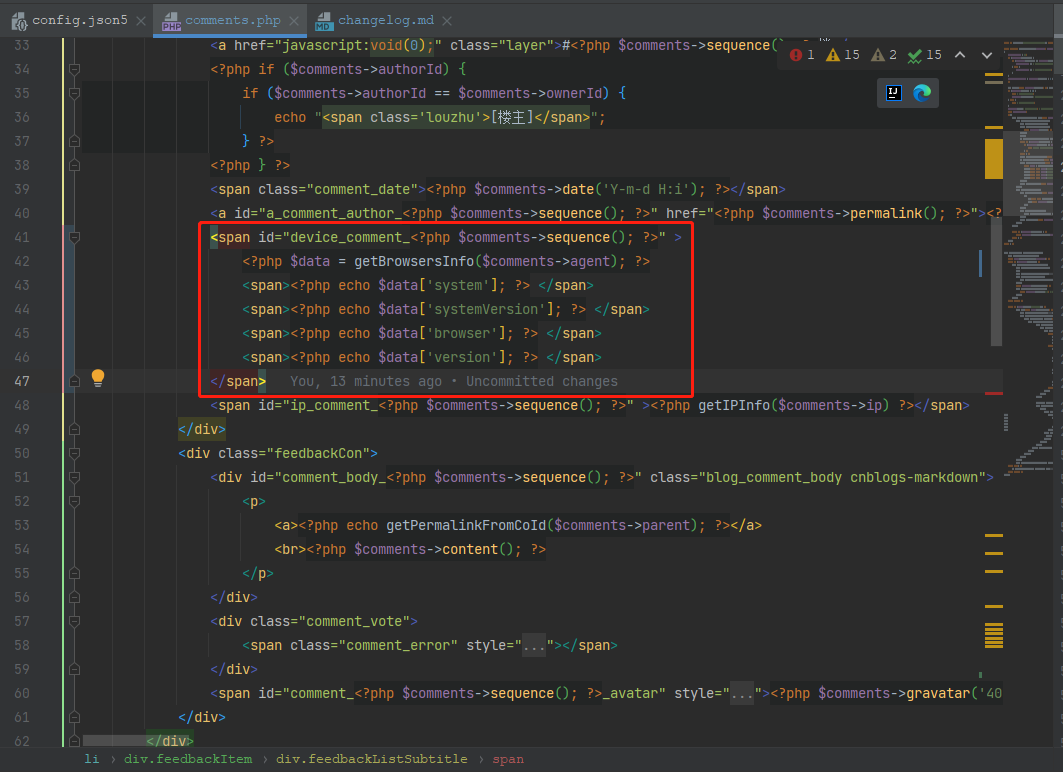This screenshot has height=772, width=1063.
Task: Click the intention lightbulb on line 47
Action: 98,378
